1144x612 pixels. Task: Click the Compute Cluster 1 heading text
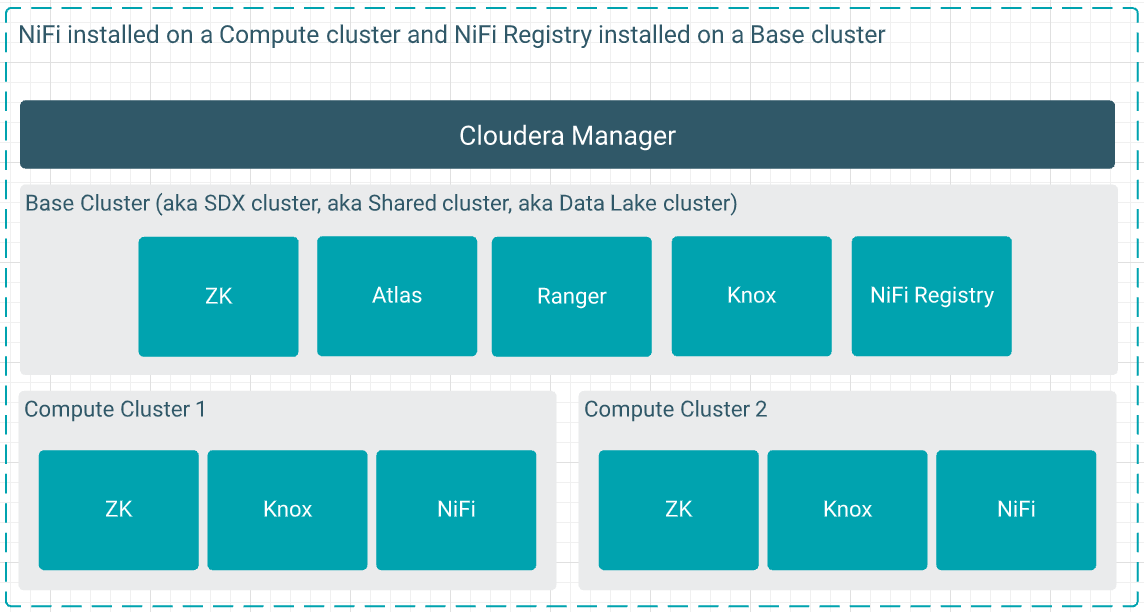click(x=115, y=409)
